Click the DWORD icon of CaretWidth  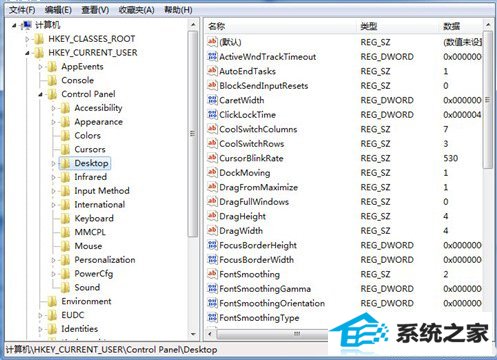click(x=212, y=100)
